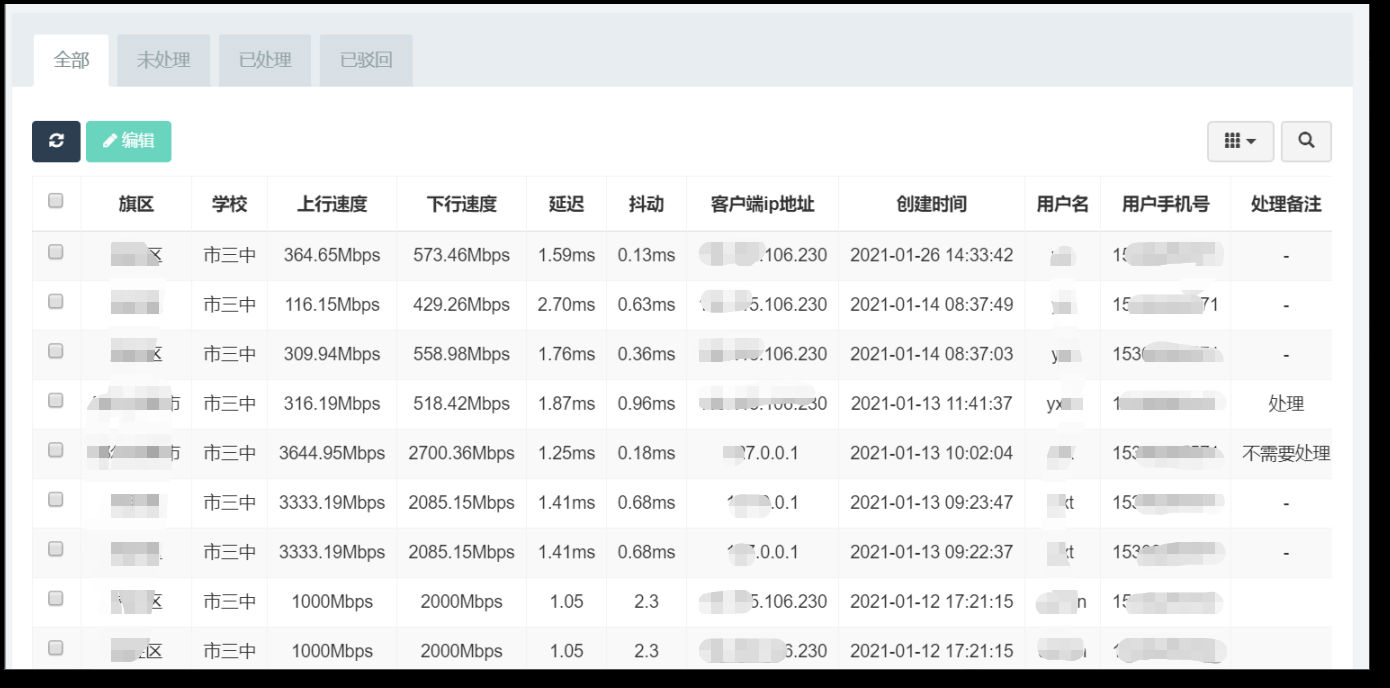Click the 创建时间 column header
The image size is (1390, 688).
(x=931, y=203)
